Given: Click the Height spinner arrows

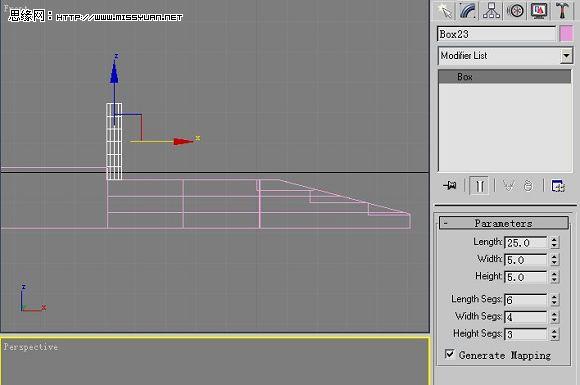Looking at the screenshot, I should point(554,277).
